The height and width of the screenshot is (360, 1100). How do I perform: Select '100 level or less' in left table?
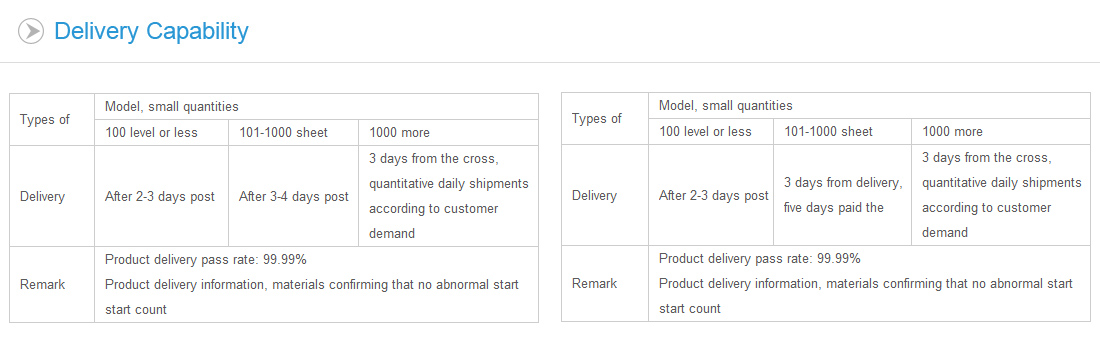tap(161, 133)
